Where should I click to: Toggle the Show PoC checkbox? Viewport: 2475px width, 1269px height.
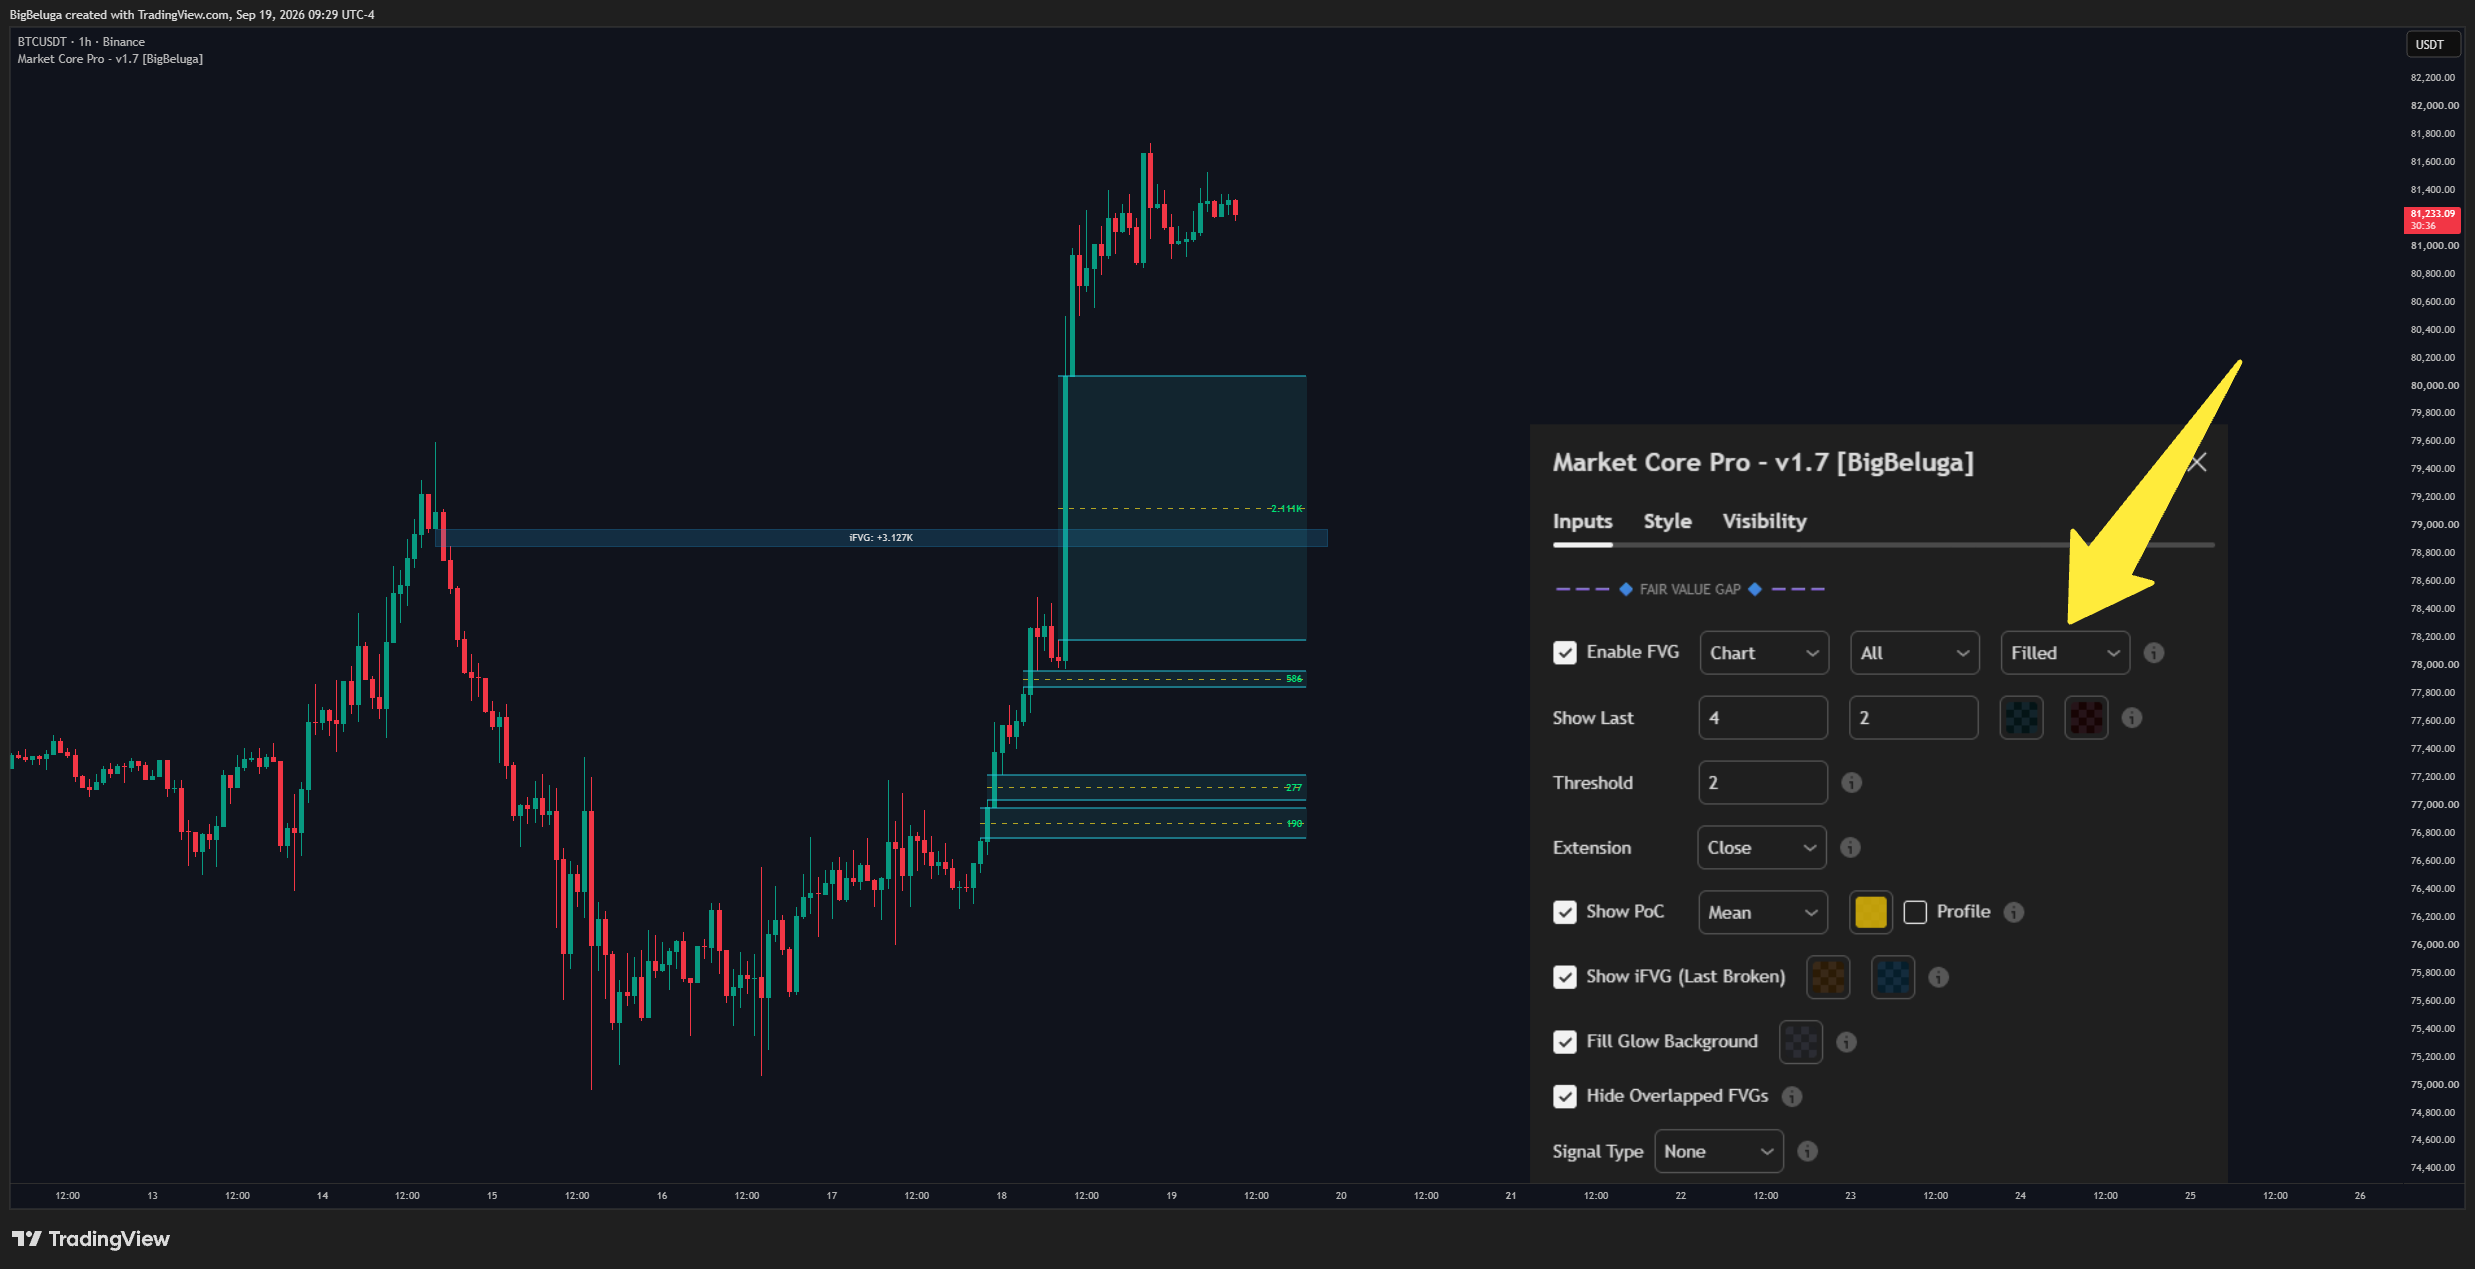1565,912
